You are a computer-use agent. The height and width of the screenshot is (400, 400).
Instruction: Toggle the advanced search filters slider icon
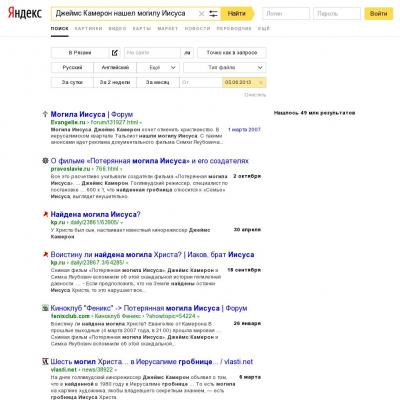pos(213,14)
